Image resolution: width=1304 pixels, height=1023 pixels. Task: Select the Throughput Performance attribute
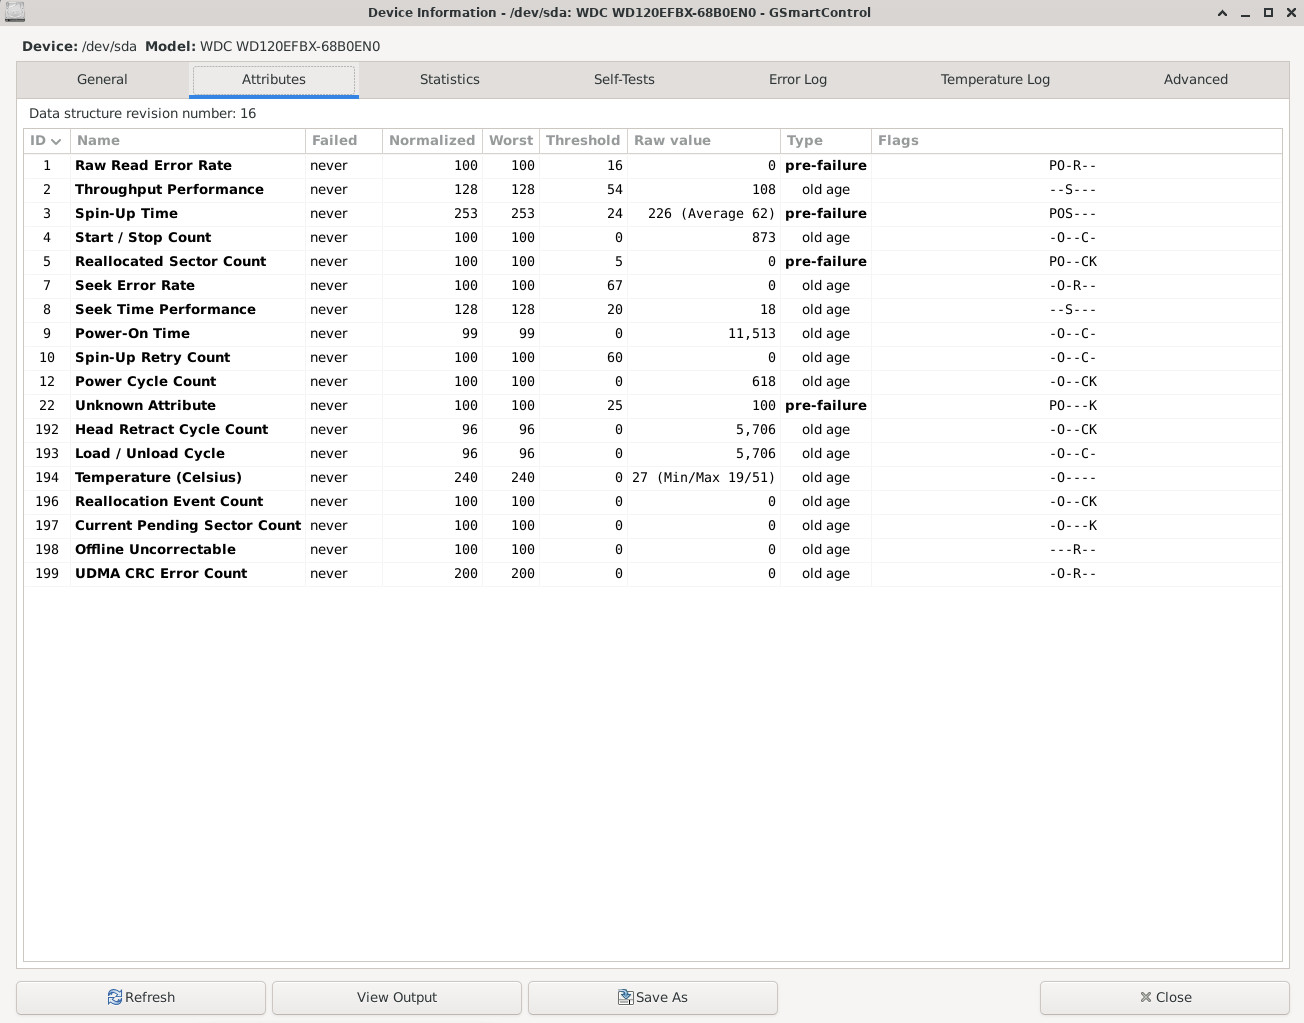[653, 190]
